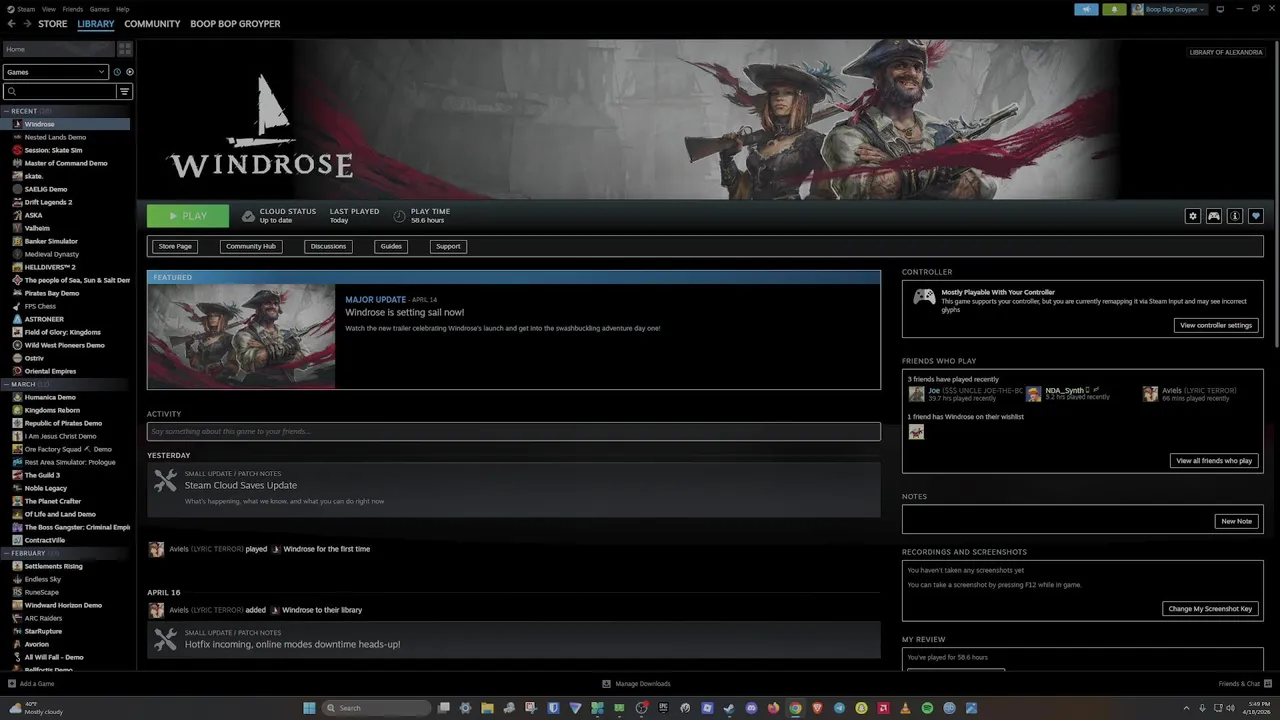Switch to the COMMUNITY tab
This screenshot has width=1280, height=720.
(152, 24)
